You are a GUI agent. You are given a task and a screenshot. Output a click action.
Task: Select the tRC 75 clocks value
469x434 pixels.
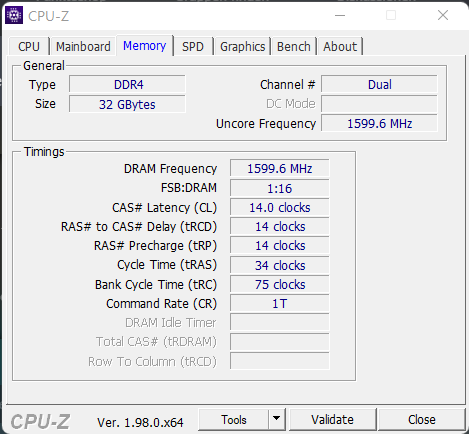279,284
